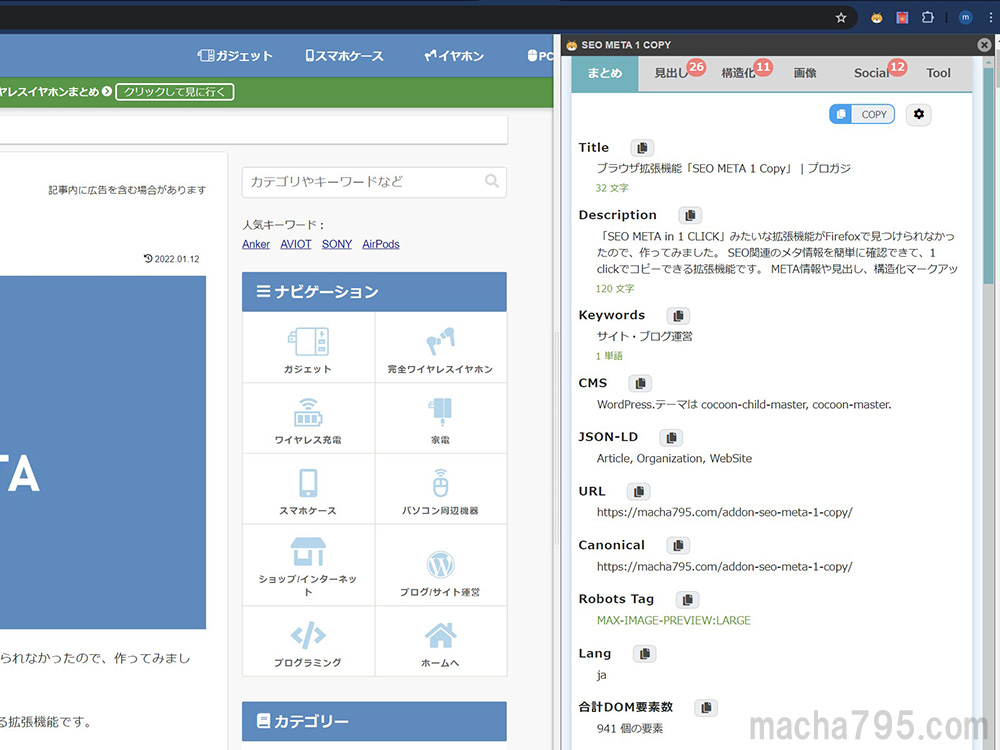Viewport: 1000px width, 750px height.
Task: Switch to the 画像 tab
Action: (x=805, y=73)
